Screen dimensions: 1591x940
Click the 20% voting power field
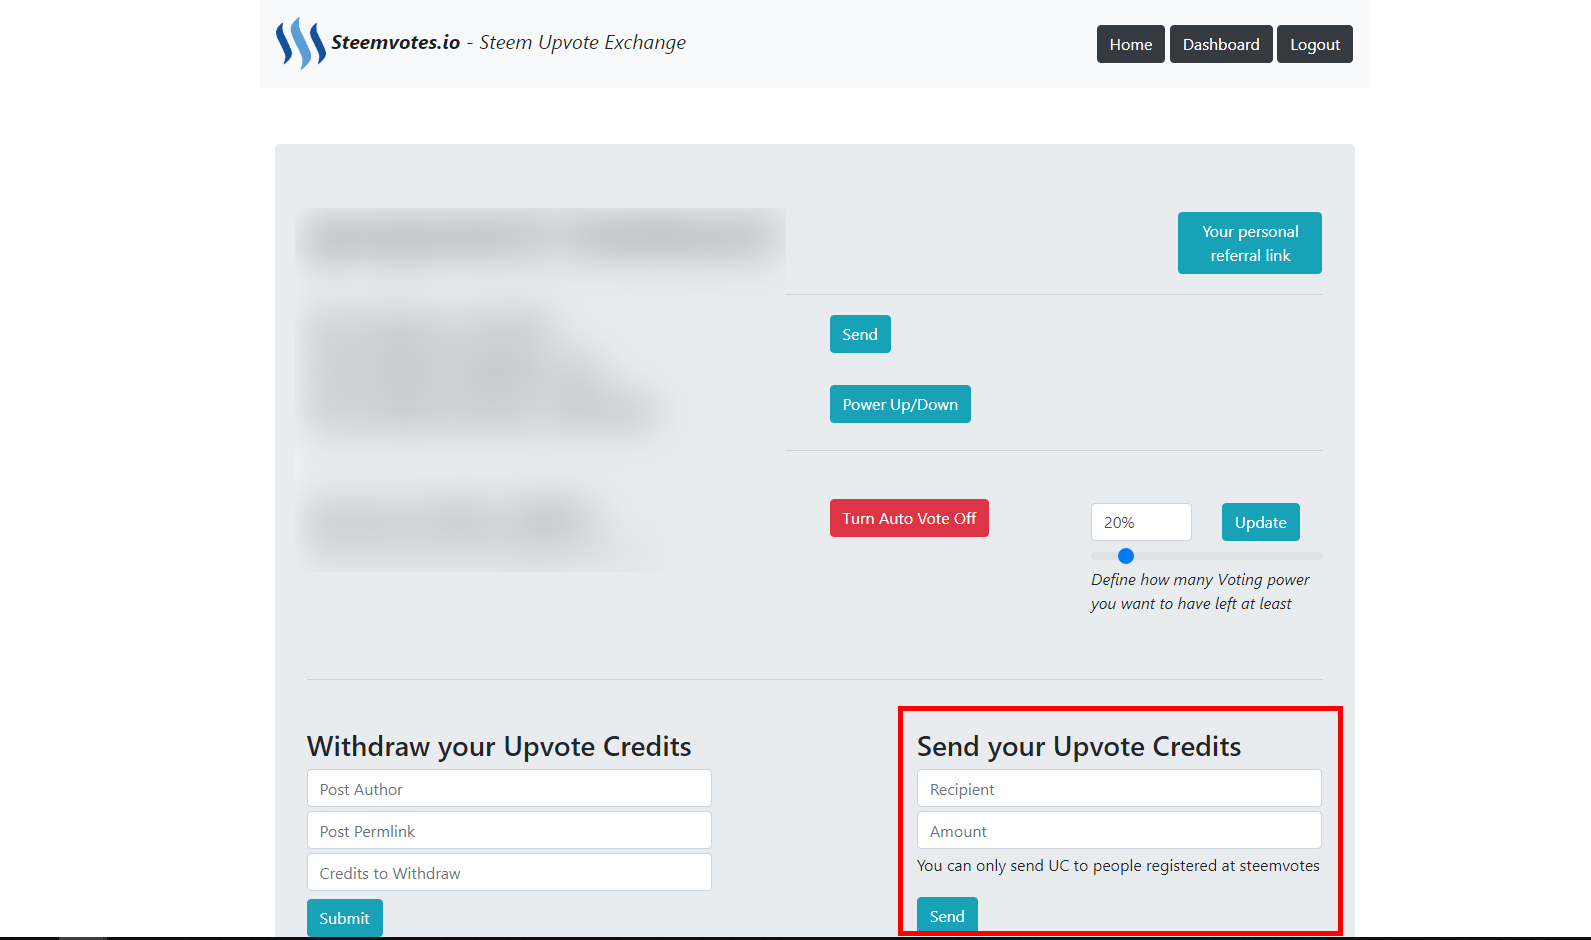pyautogui.click(x=1141, y=522)
